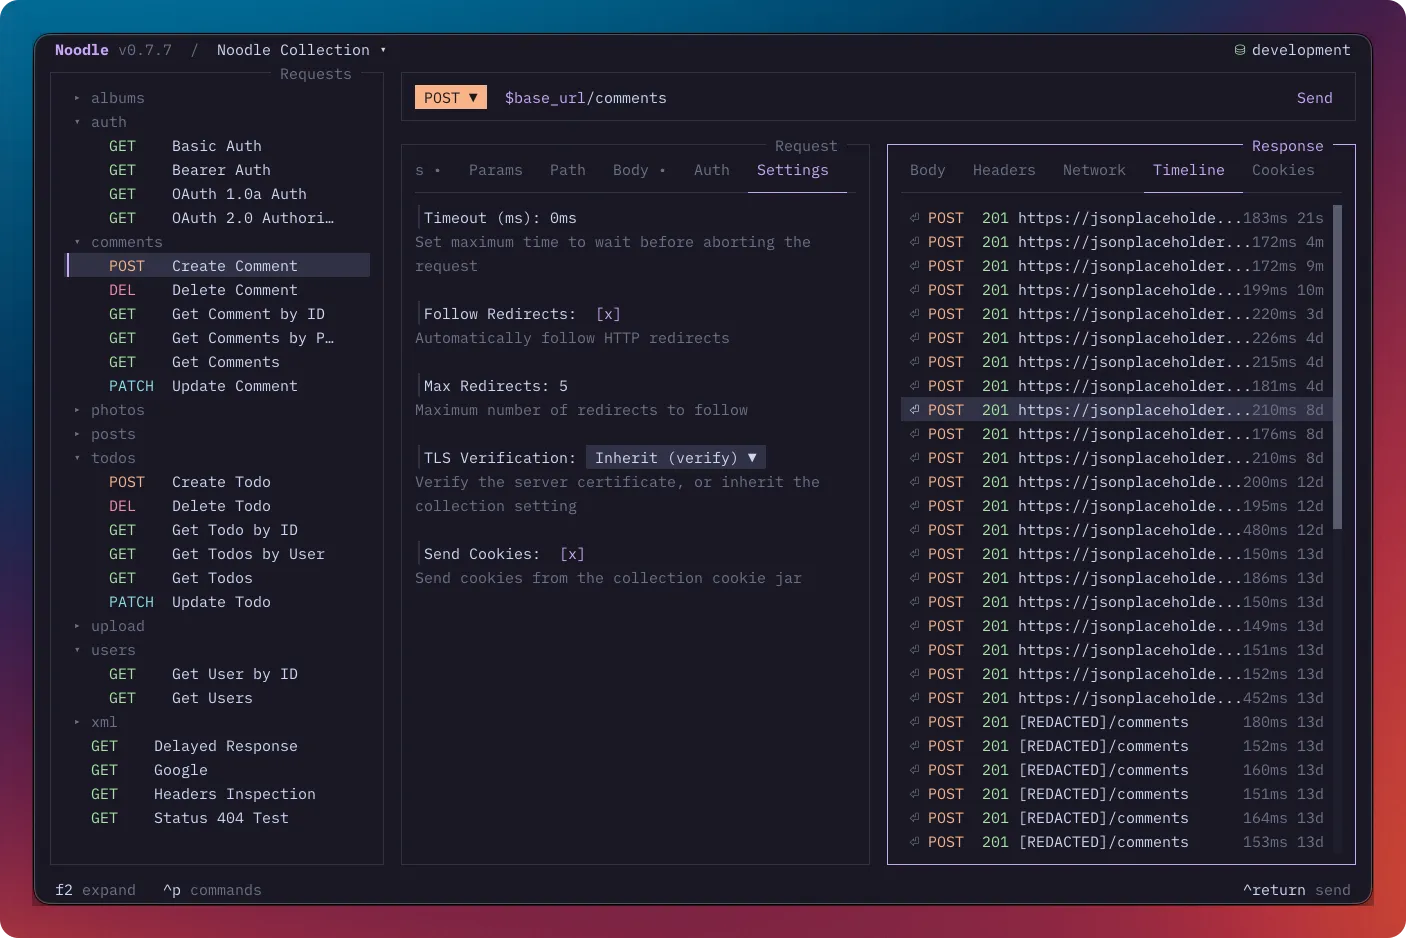Click the development environment icon
This screenshot has width=1406, height=938.
pos(1240,50)
